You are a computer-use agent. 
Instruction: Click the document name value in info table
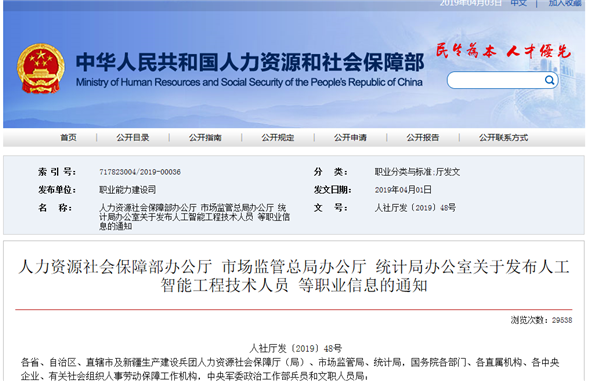(194, 217)
